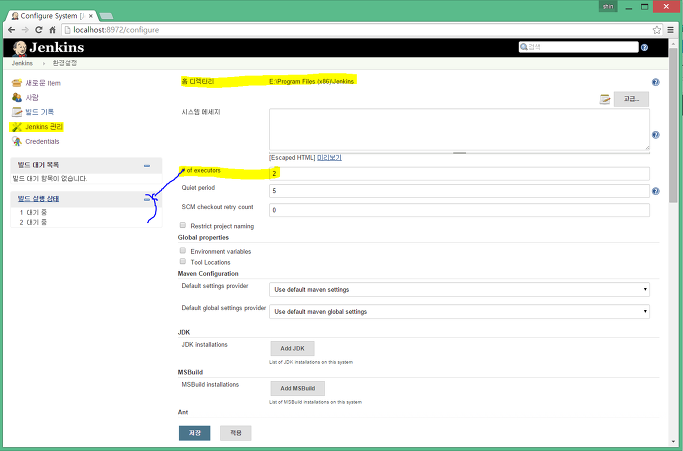Screen dimensions: 683x451
Task: Open the 미리보기 preview link
Action: click(329, 158)
